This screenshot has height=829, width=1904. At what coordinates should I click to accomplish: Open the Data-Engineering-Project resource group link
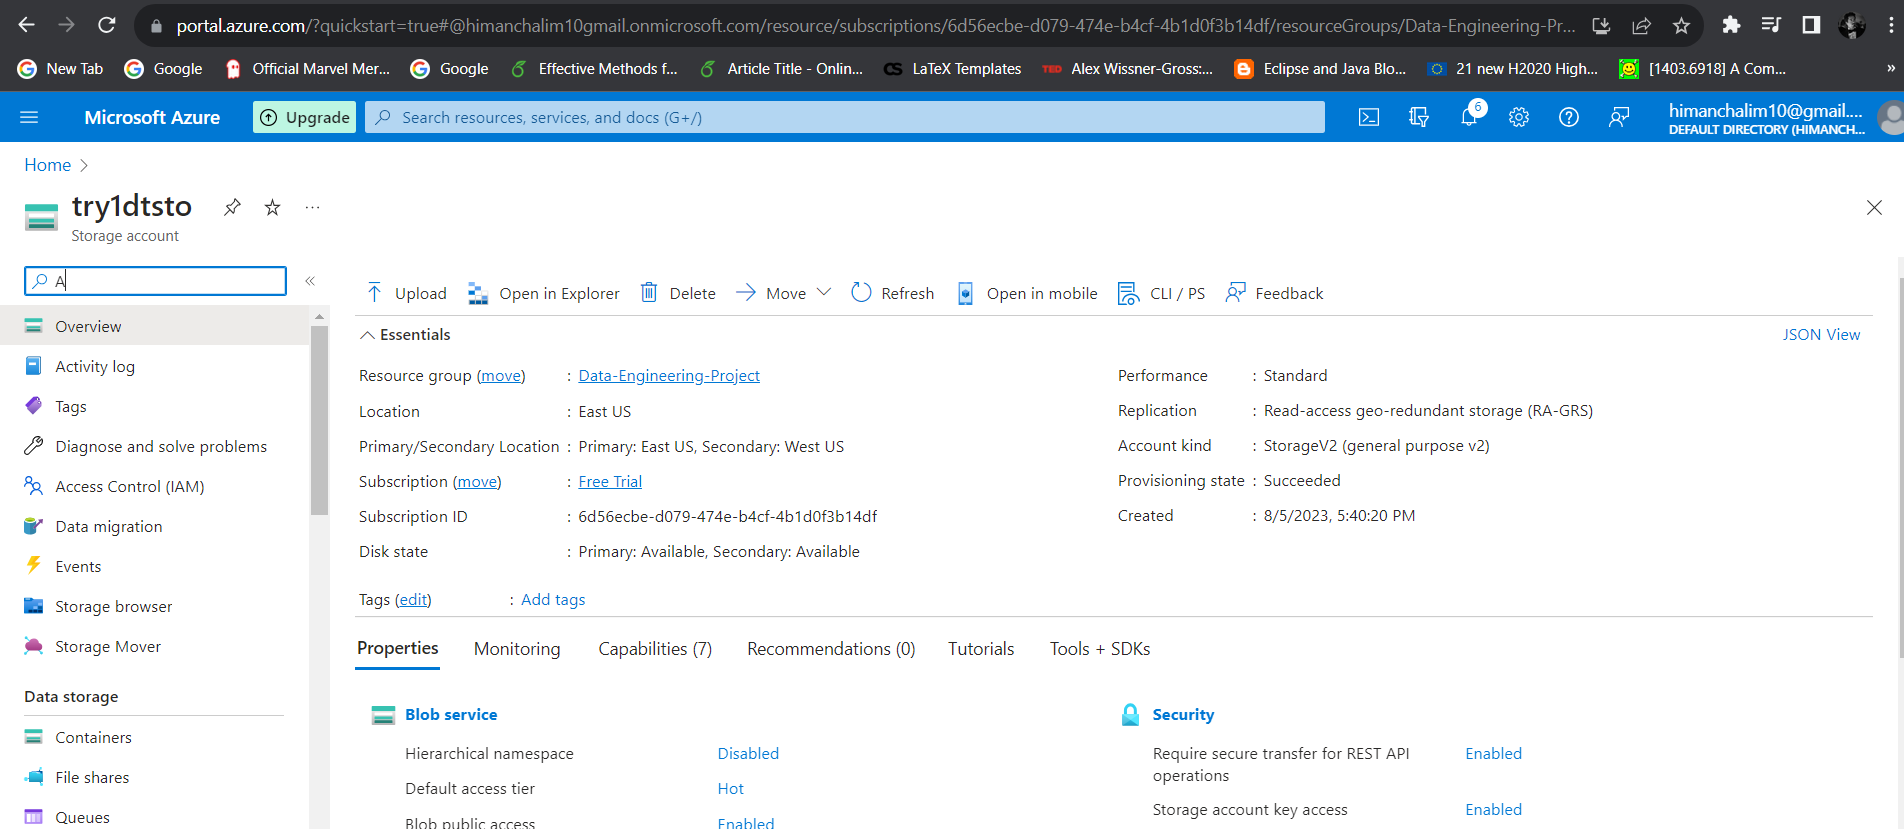(669, 376)
